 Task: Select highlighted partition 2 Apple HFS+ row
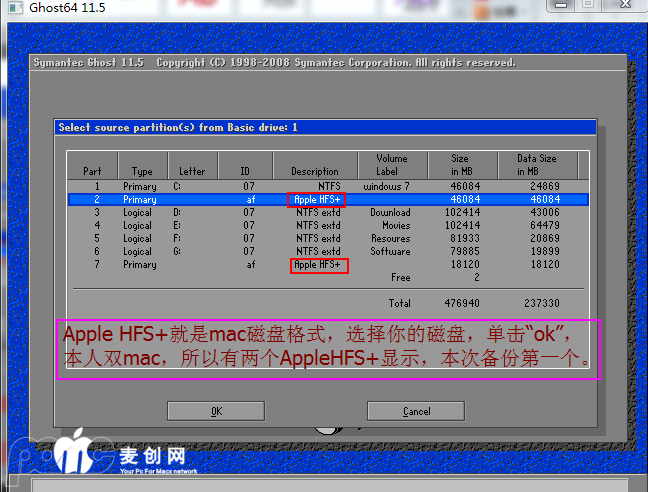coord(328,199)
